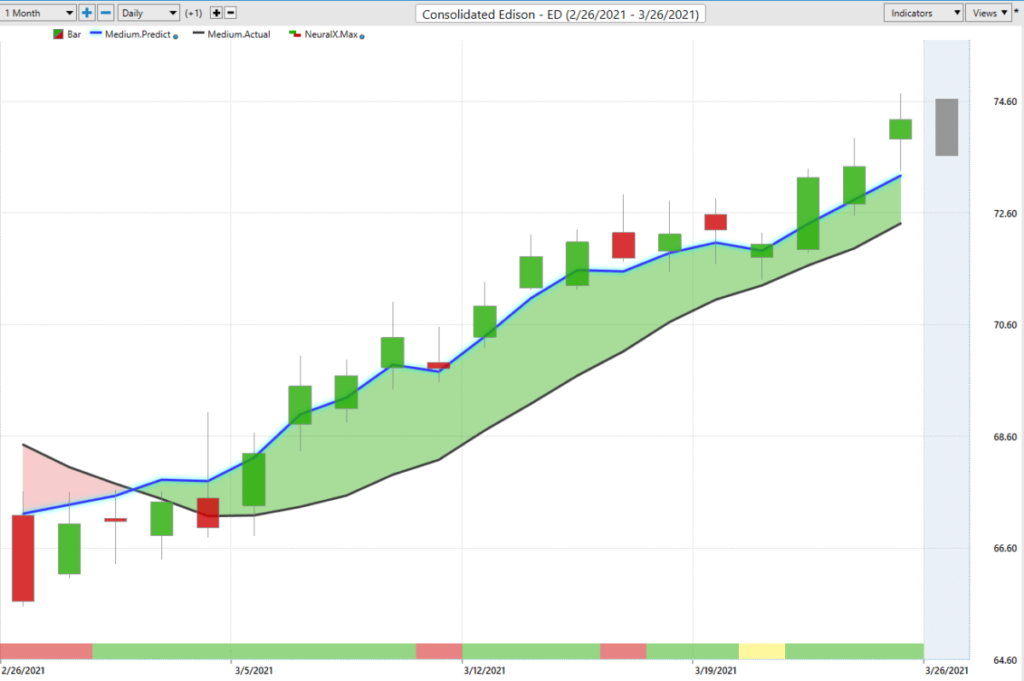Click the gray forecast bar for 3/26/2021

[946, 127]
